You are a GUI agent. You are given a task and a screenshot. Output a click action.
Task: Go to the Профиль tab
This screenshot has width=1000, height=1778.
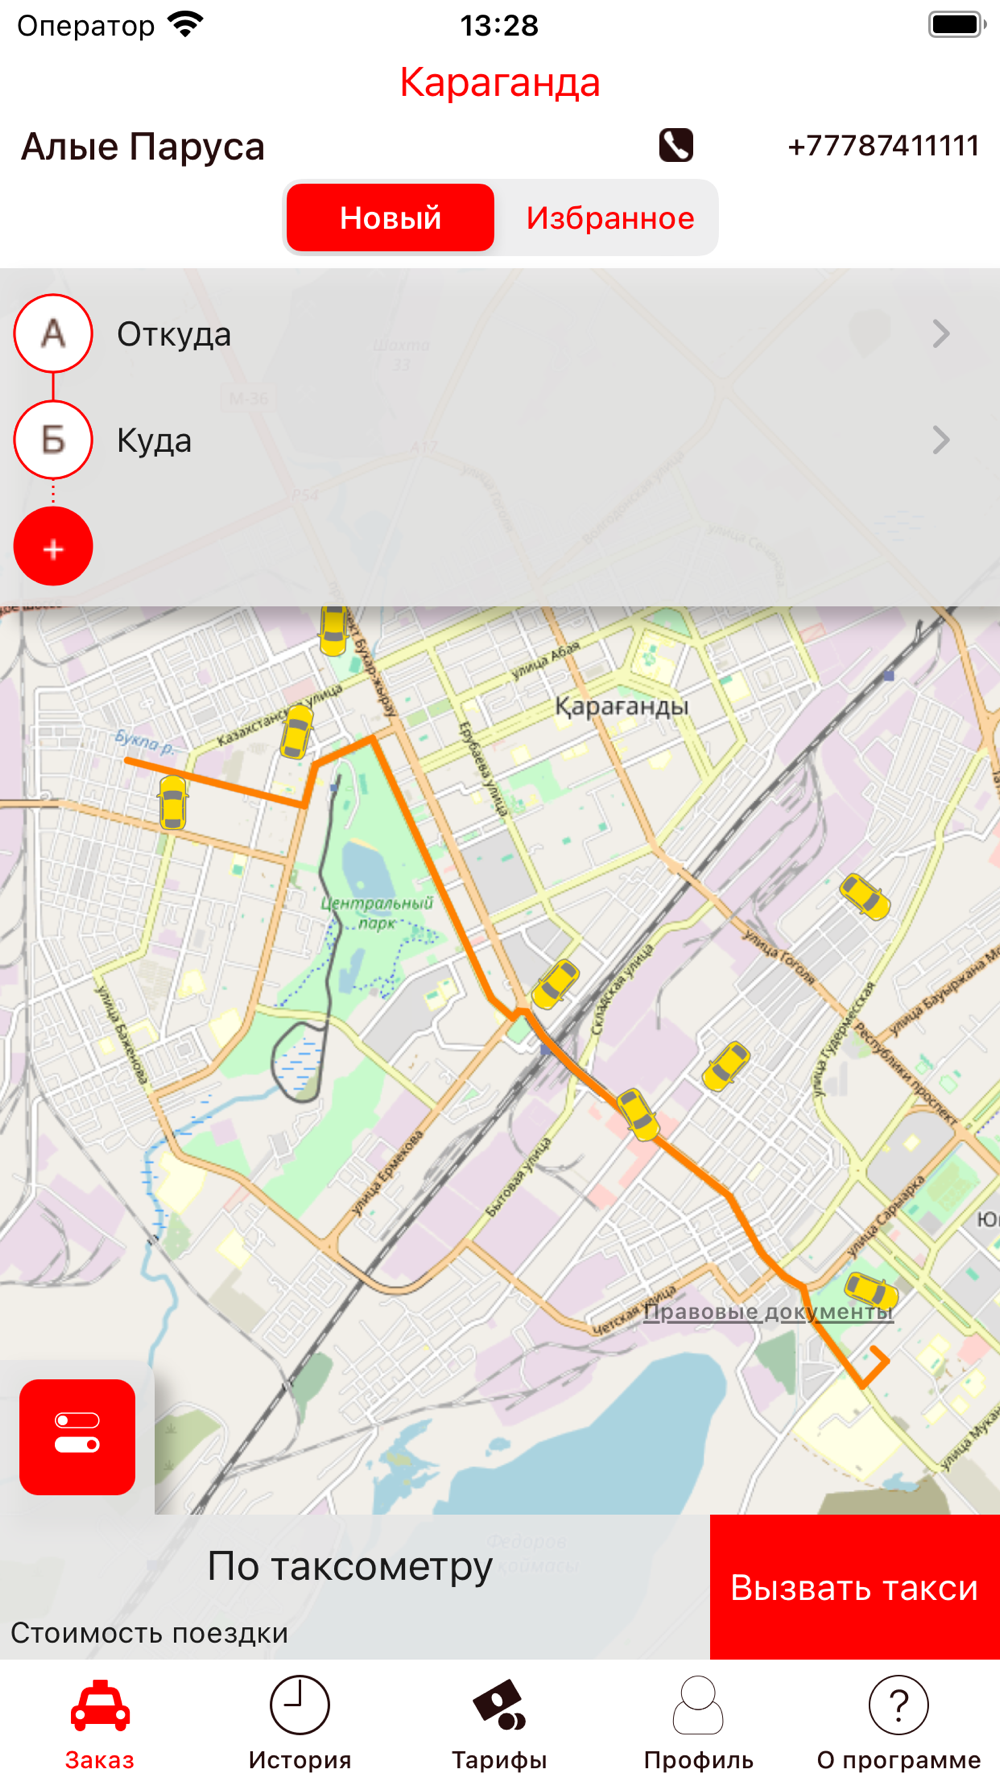698,1723
